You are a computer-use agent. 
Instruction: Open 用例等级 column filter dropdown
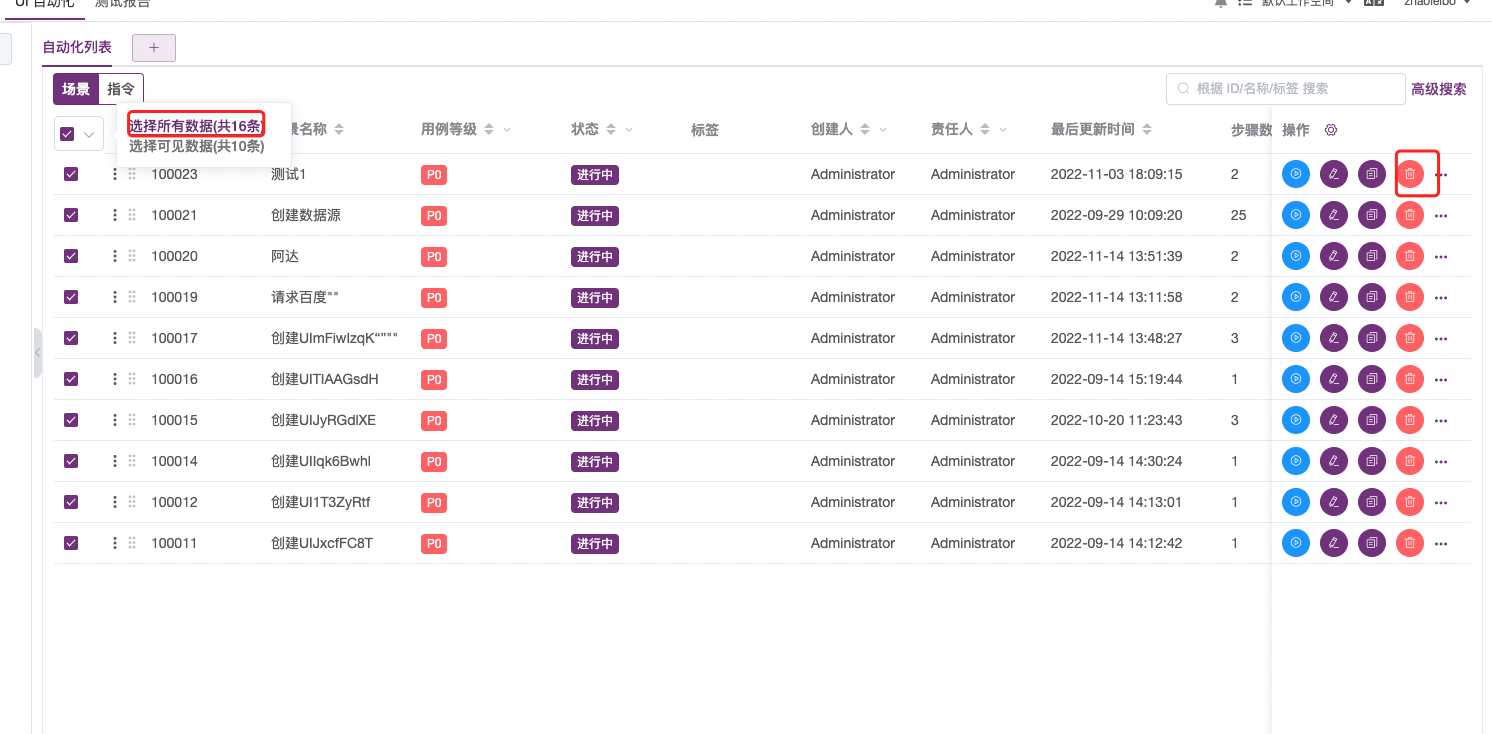(x=507, y=130)
